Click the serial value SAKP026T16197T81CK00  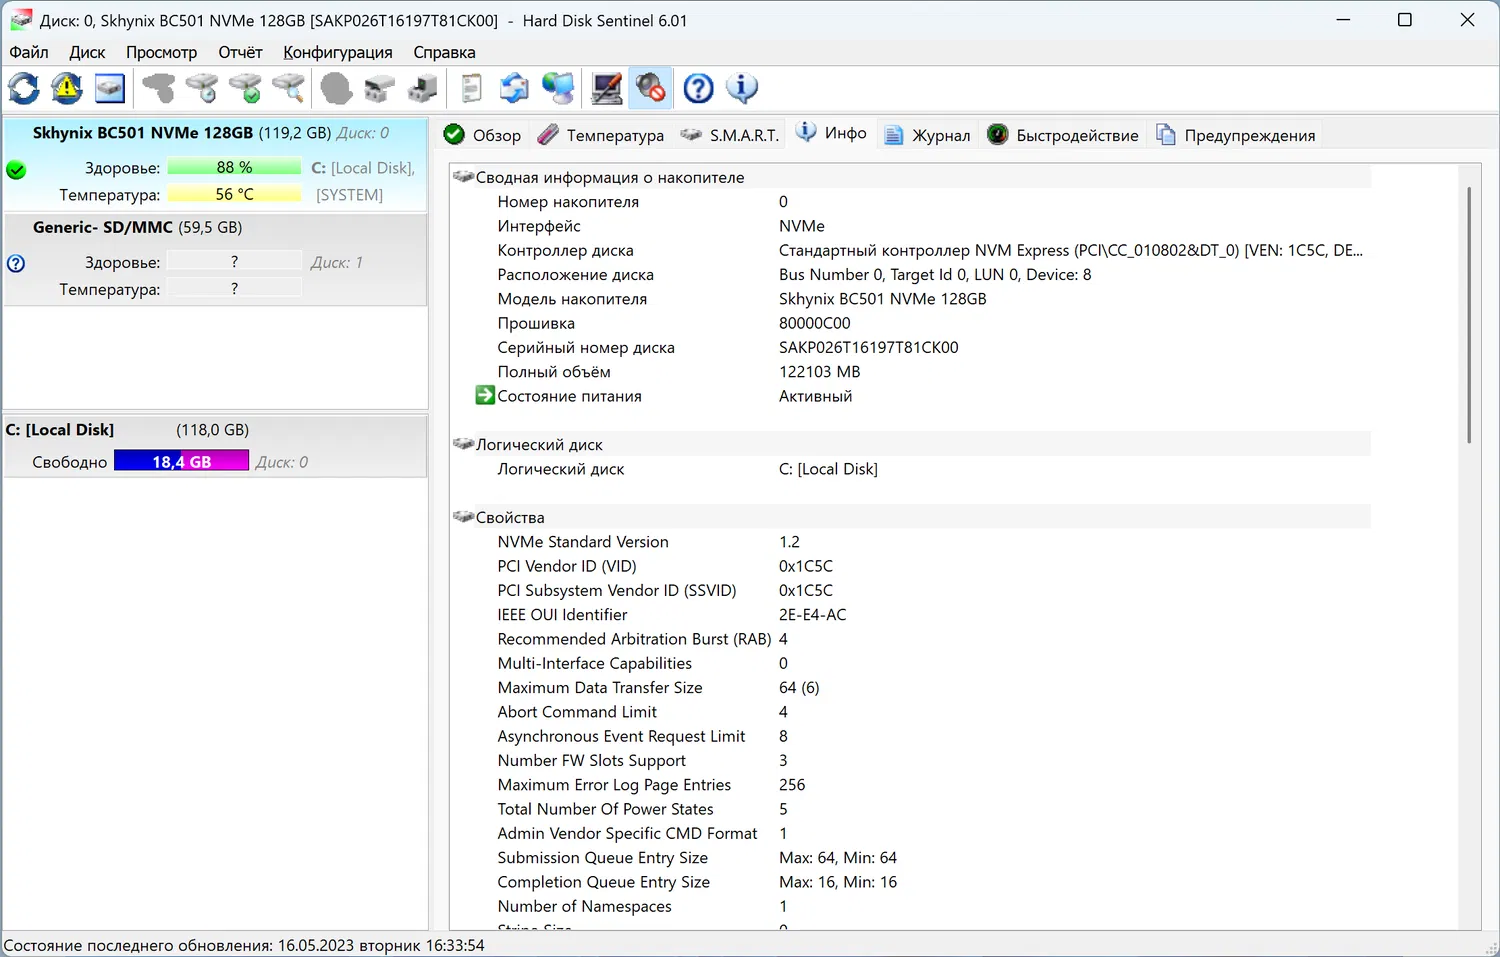tap(868, 347)
